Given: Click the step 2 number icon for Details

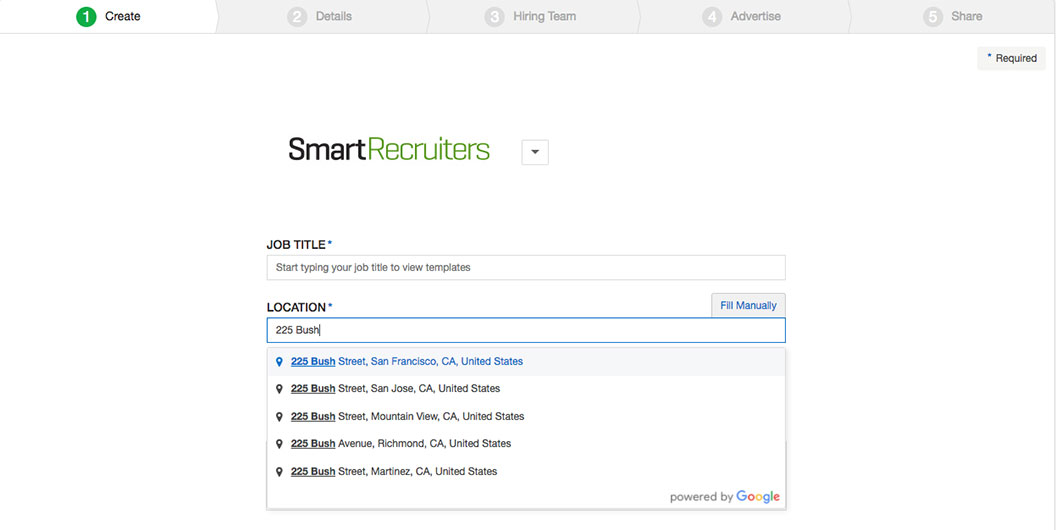Looking at the screenshot, I should tap(297, 17).
